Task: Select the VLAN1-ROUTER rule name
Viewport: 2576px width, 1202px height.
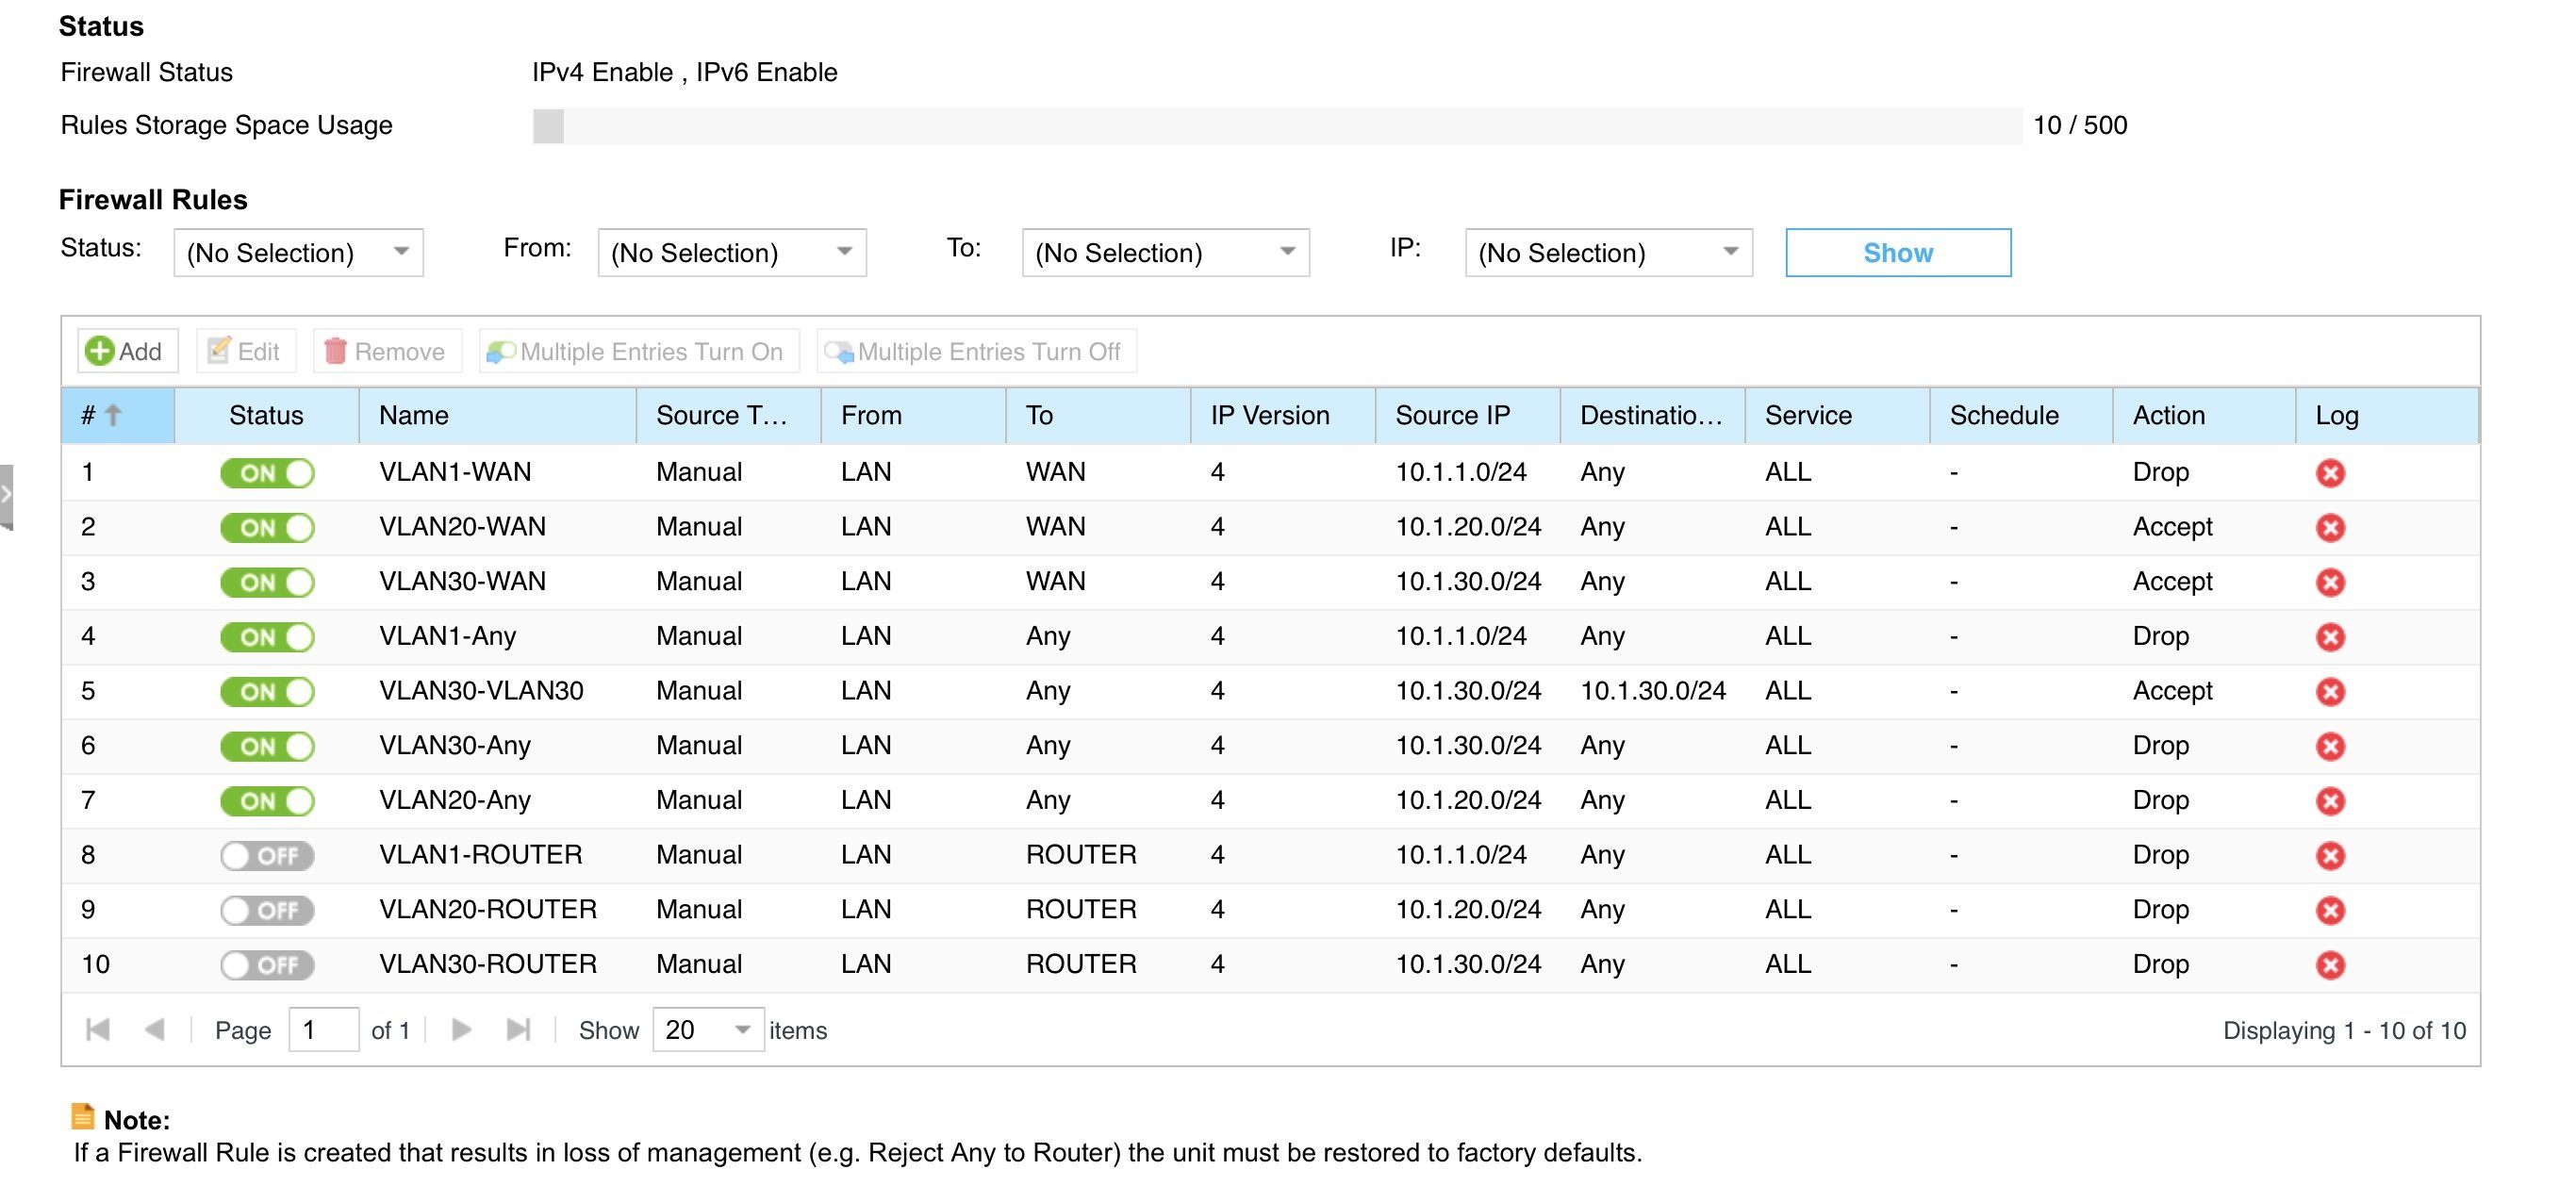Action: 480,855
